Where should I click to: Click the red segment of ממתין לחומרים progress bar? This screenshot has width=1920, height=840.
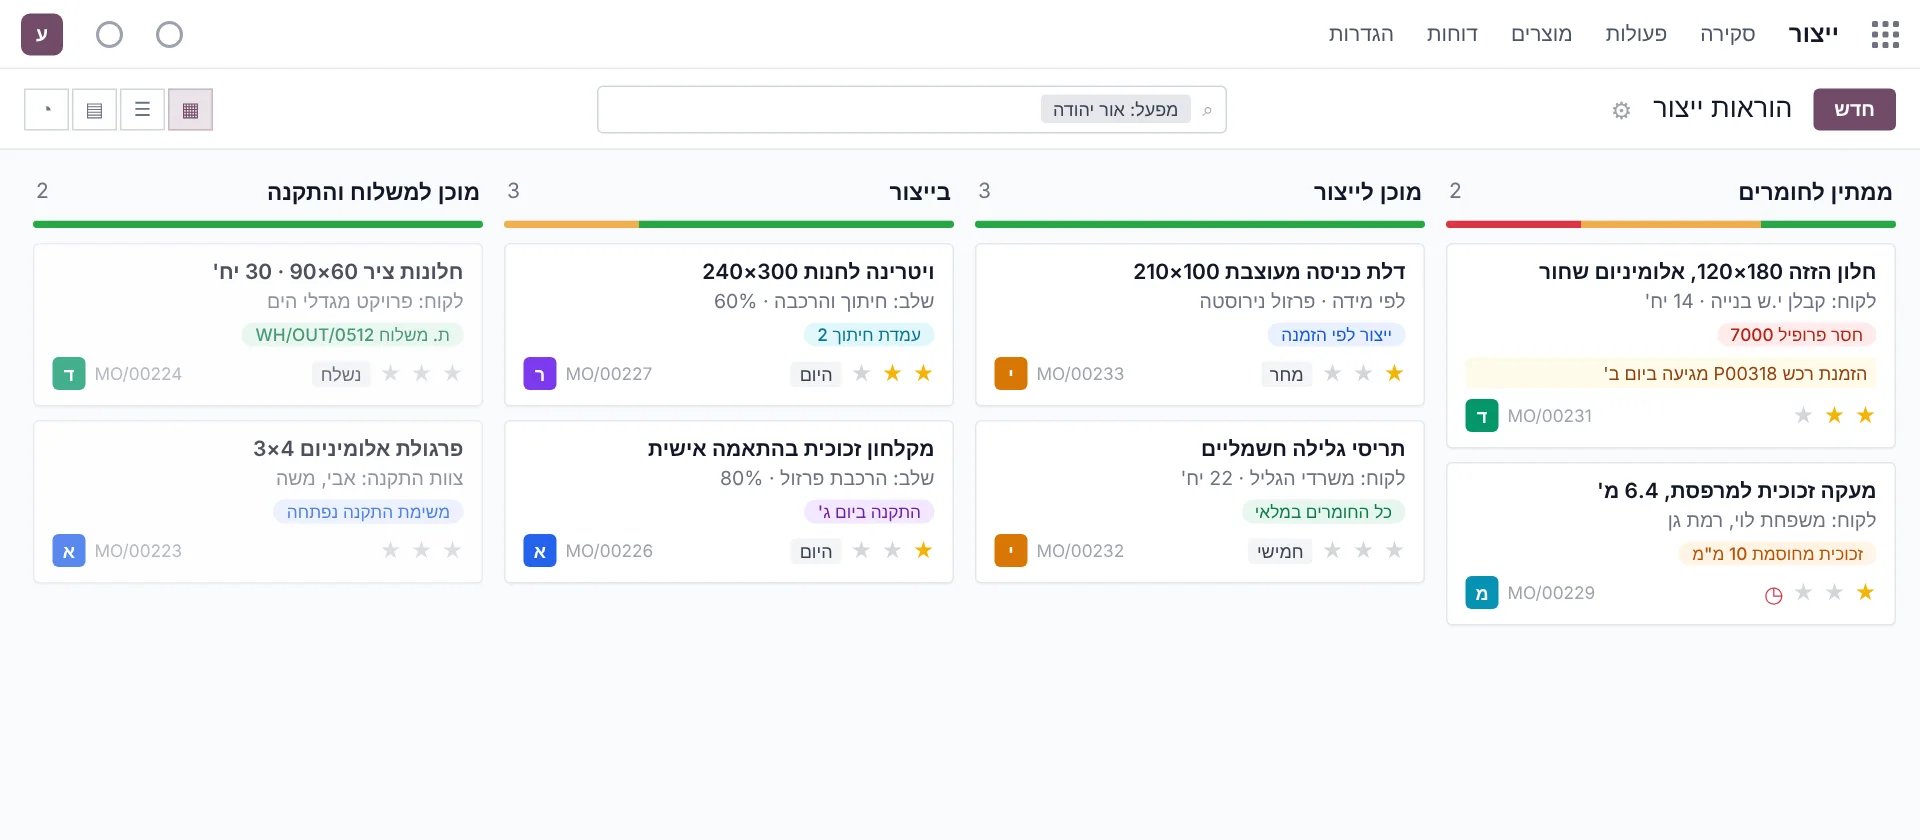pos(1513,225)
